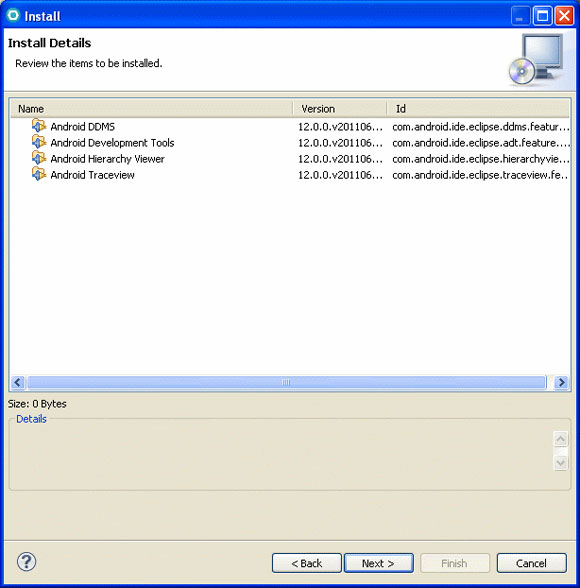Click the Android Hierarchy Viewer feature icon

[x=39, y=158]
